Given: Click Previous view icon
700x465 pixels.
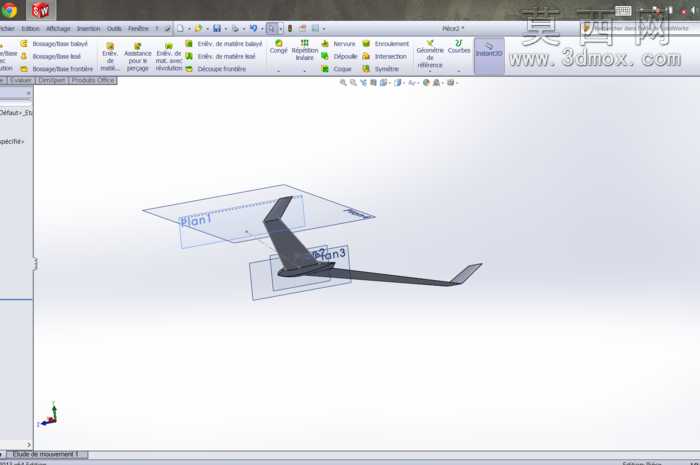Looking at the screenshot, I should (363, 83).
